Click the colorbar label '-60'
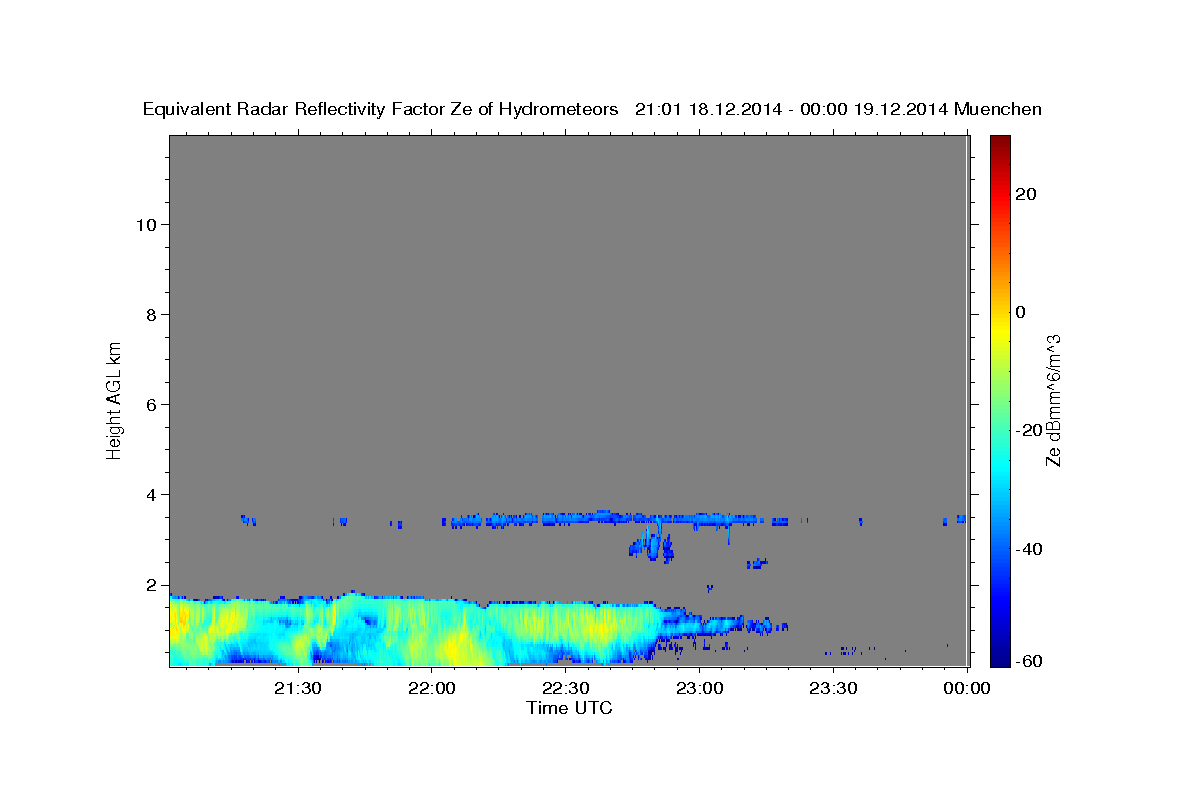This screenshot has width=1200, height=800. point(1030,660)
